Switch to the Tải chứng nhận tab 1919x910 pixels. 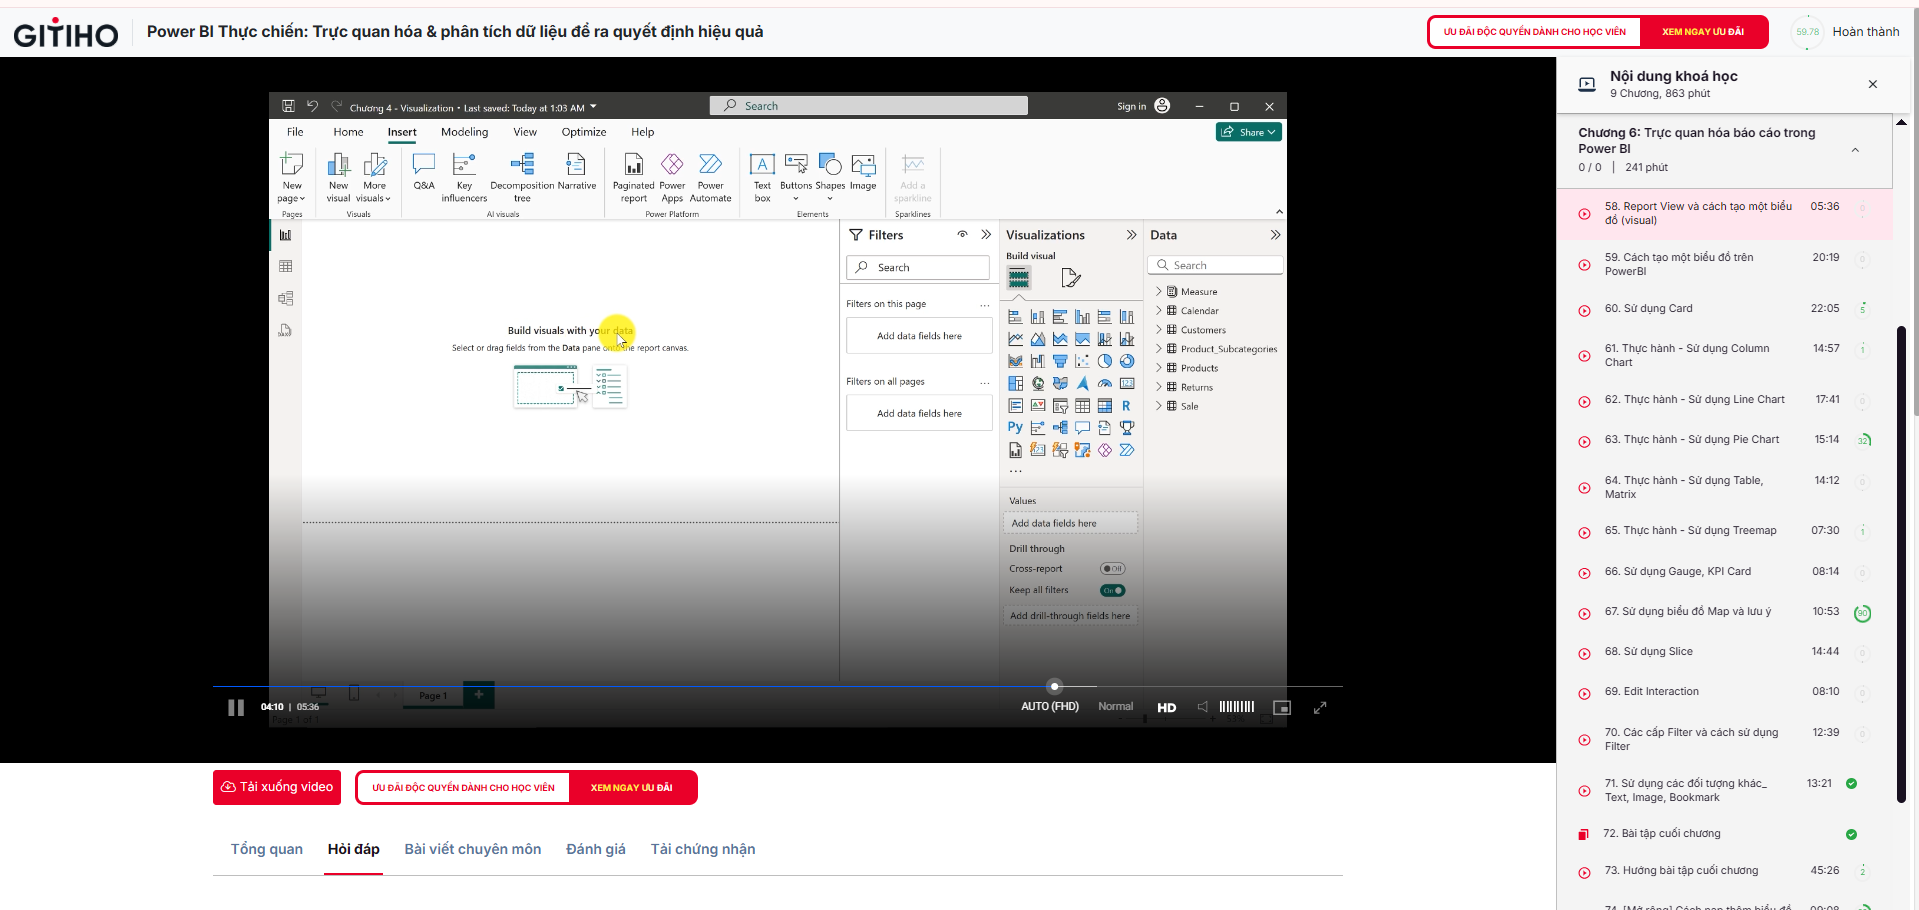tap(703, 849)
